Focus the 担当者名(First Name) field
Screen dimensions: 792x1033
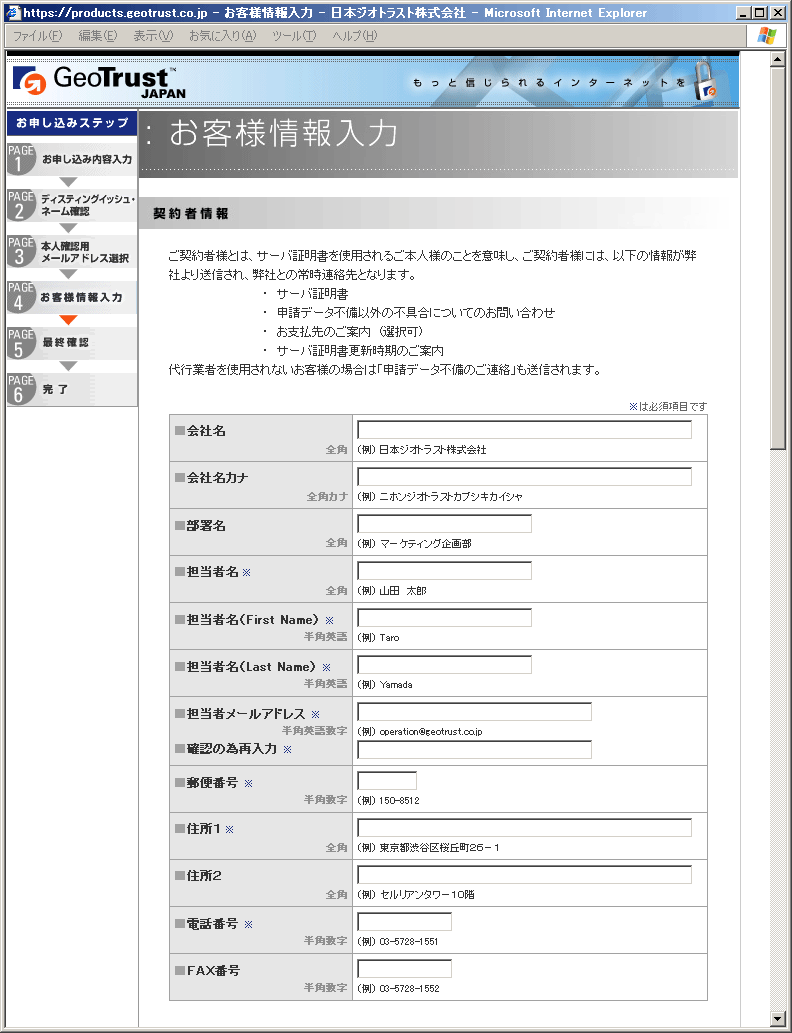[x=444, y=618]
